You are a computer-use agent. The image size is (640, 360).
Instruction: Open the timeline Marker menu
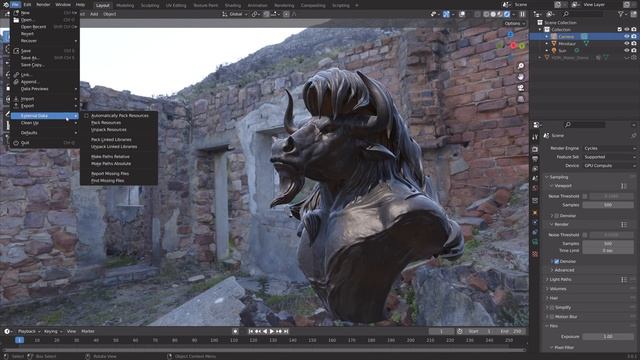coord(88,331)
